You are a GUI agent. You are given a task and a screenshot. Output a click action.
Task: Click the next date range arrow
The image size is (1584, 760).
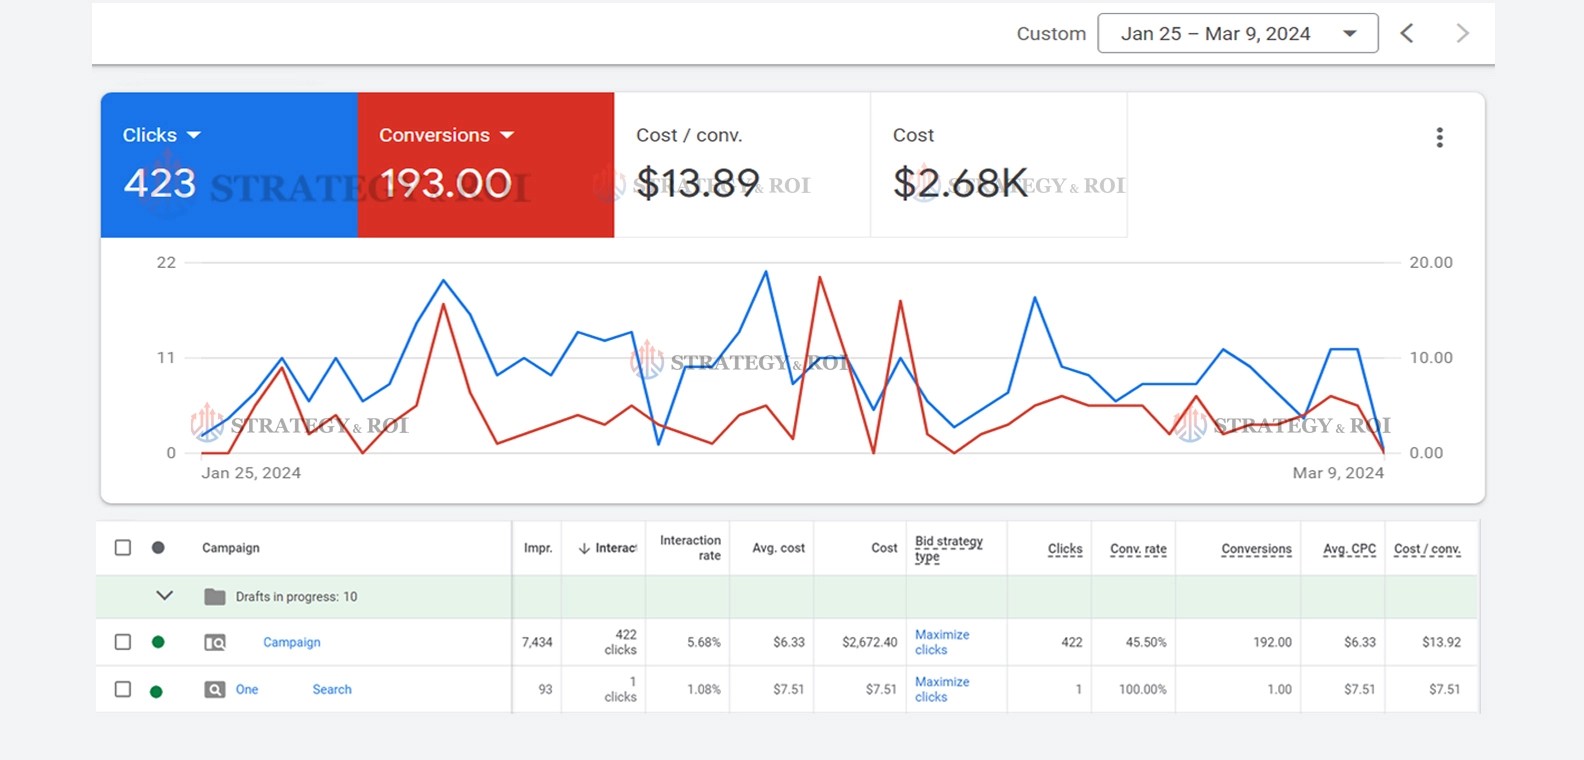[1462, 34]
